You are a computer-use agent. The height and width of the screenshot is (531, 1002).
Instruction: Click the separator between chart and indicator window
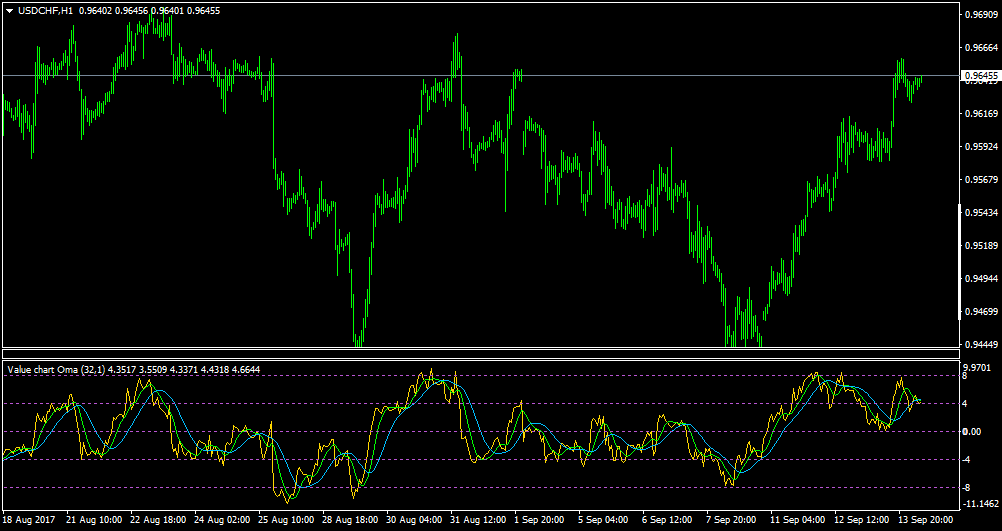click(480, 353)
